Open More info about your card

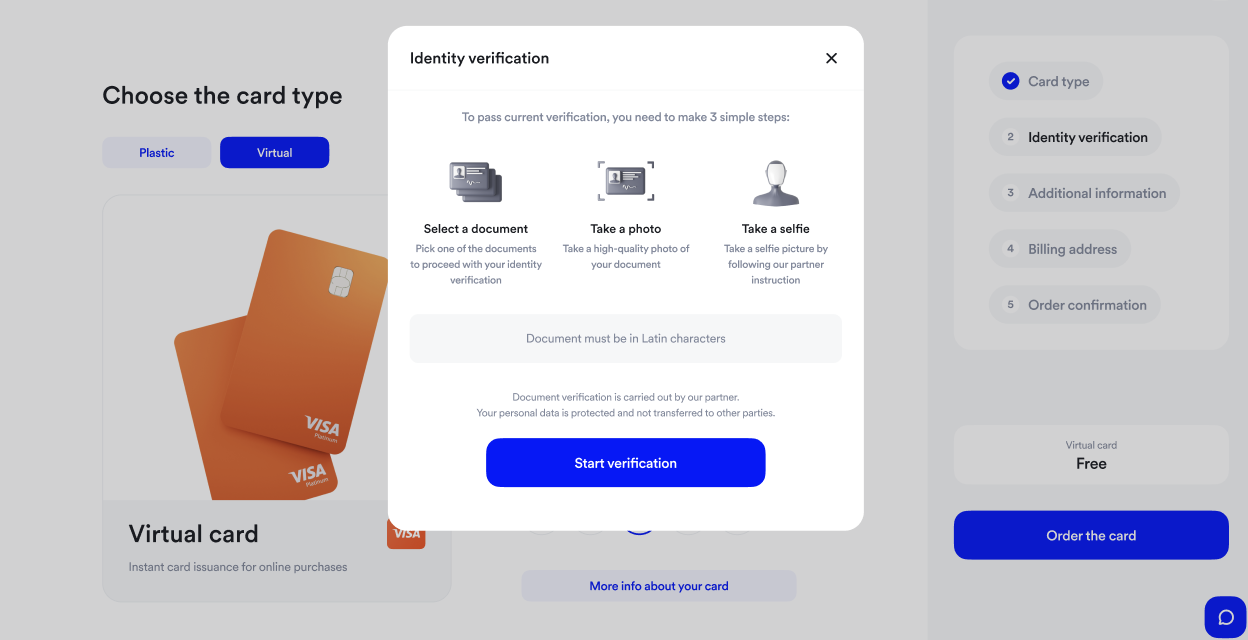click(x=658, y=585)
